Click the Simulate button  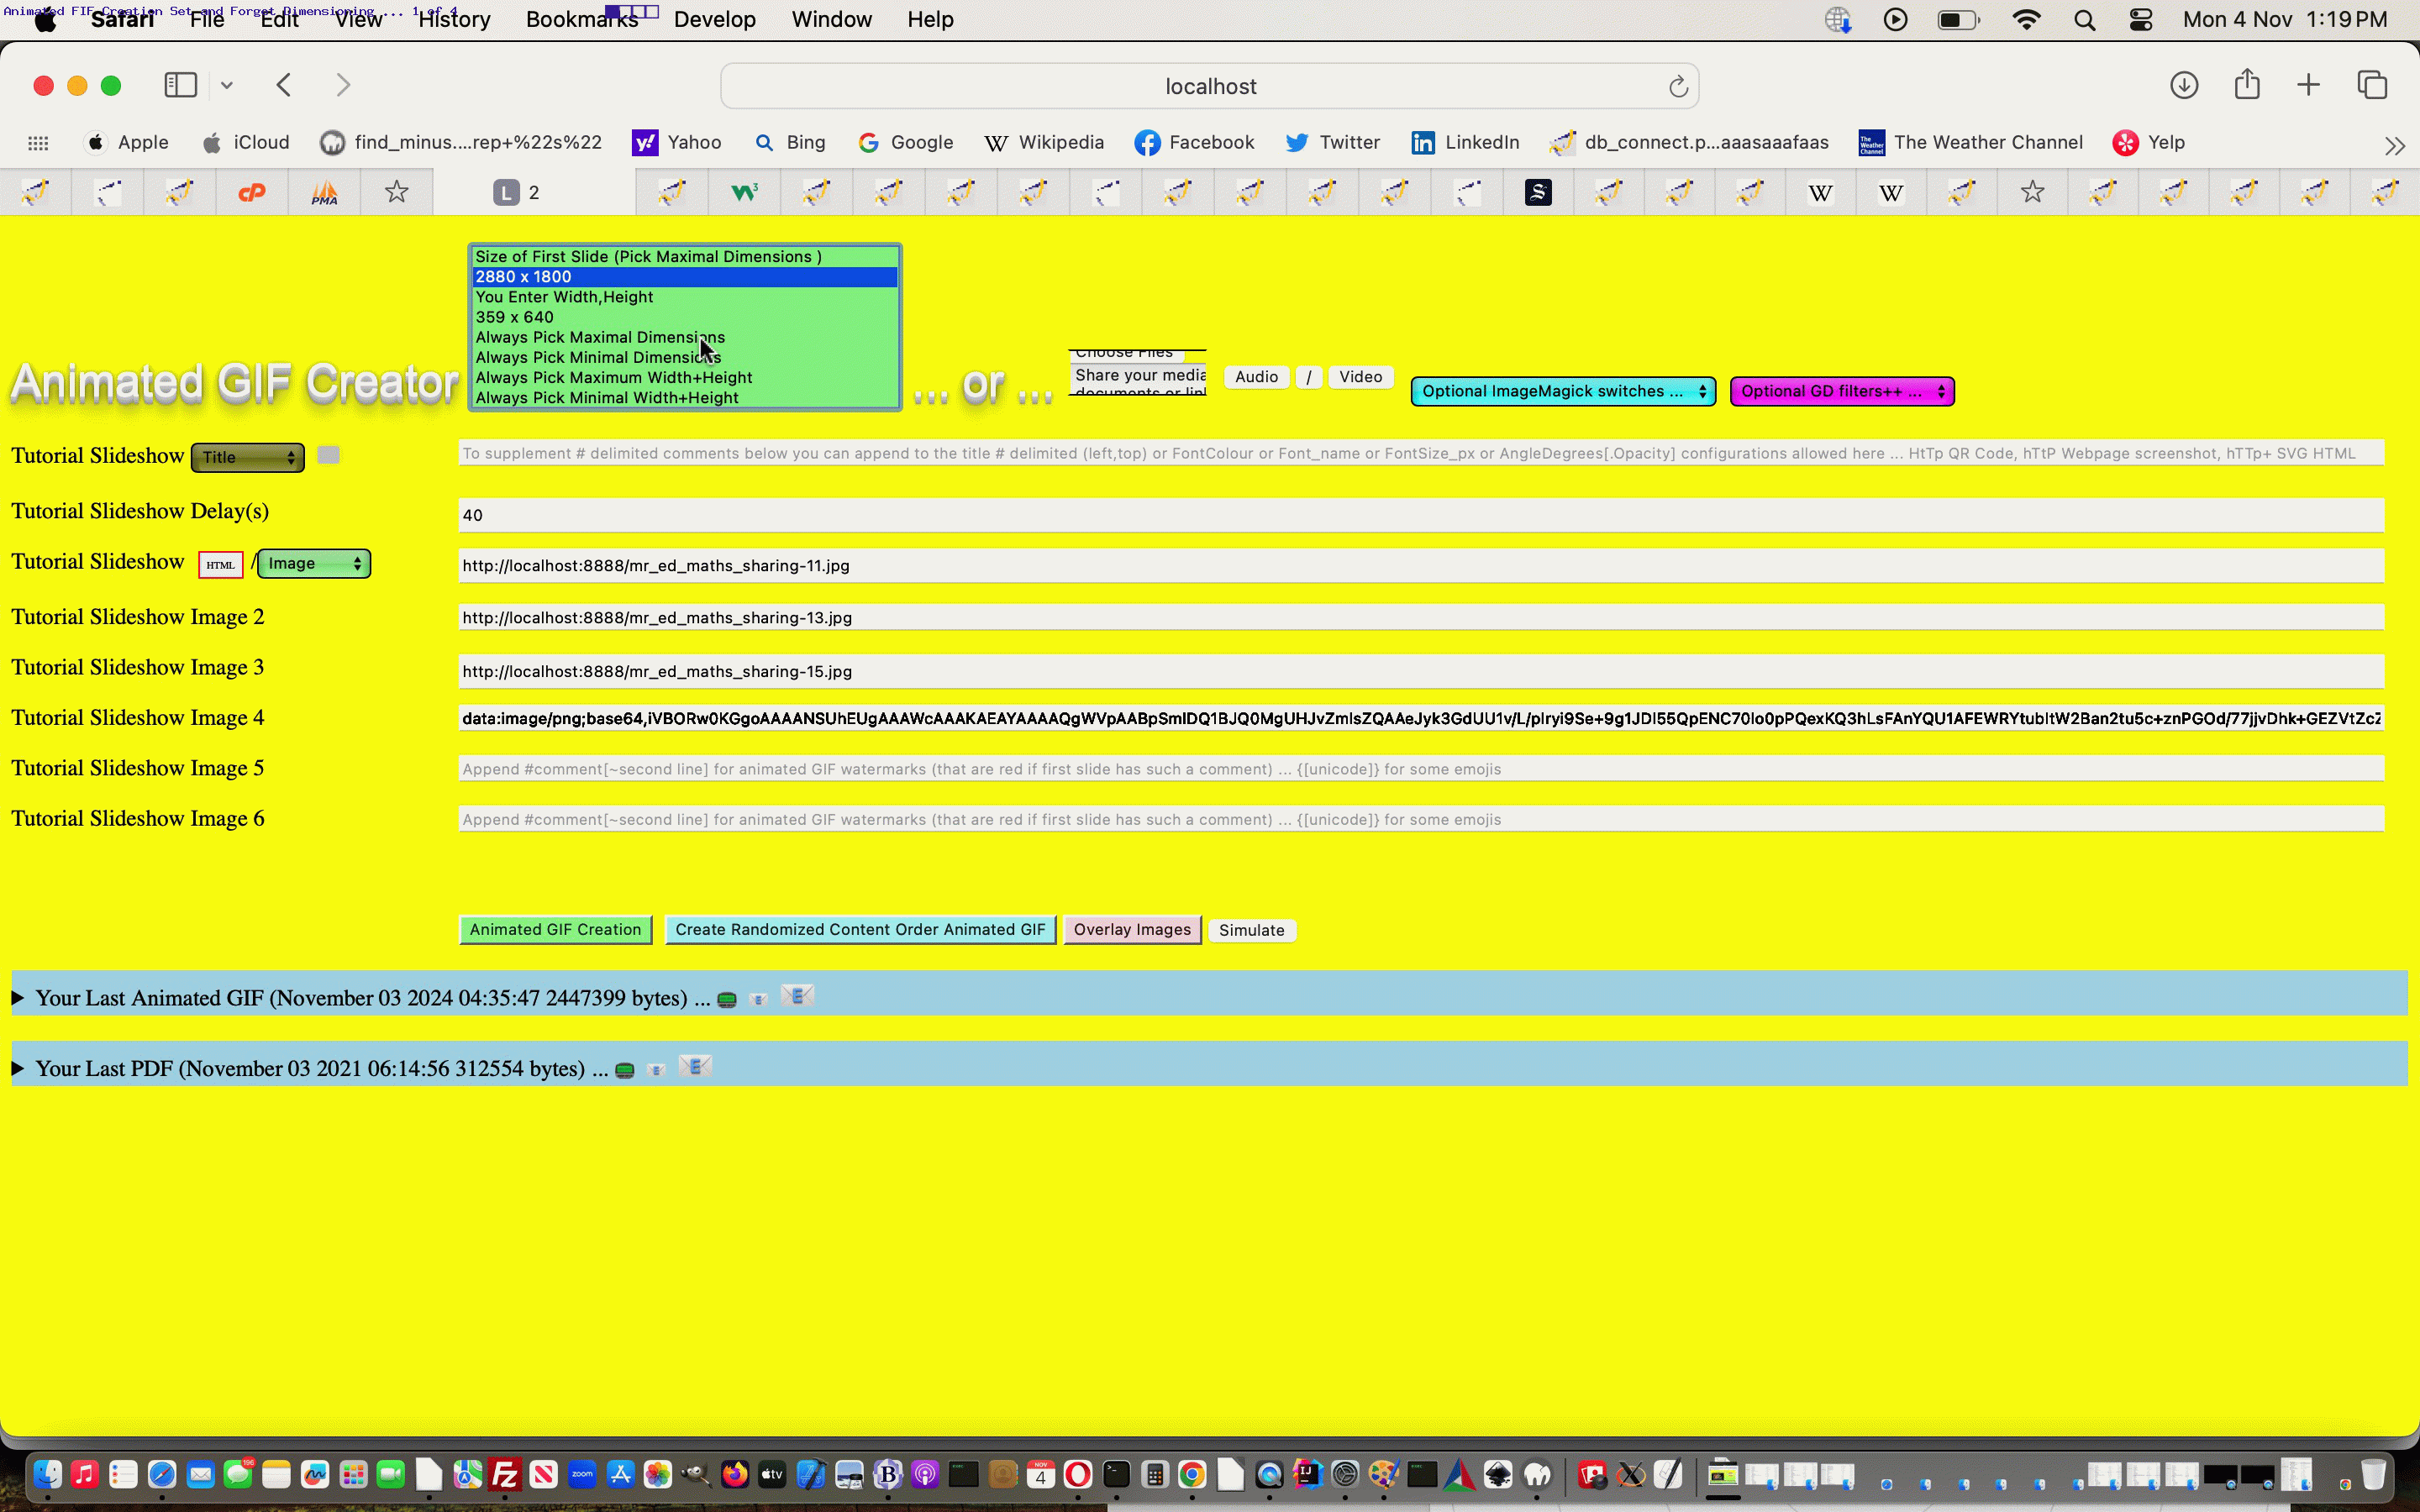pyautogui.click(x=1252, y=931)
